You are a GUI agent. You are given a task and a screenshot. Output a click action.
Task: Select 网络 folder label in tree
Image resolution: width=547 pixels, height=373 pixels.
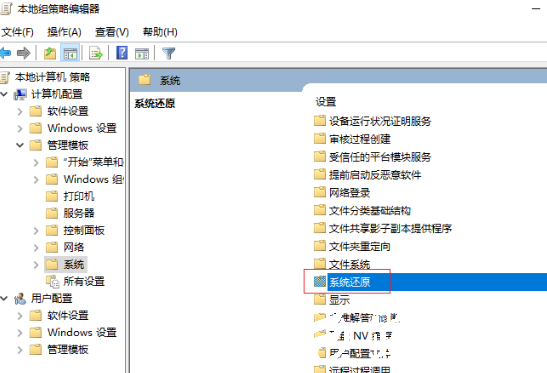74,247
